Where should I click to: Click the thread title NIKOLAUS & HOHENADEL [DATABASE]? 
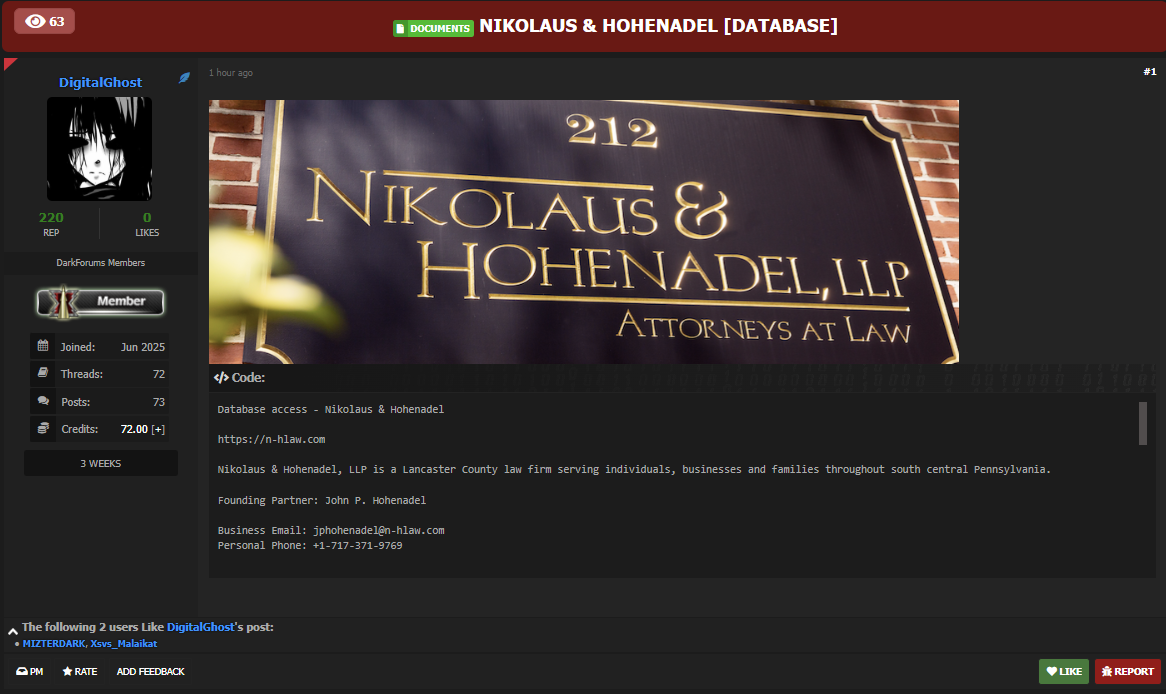[x=658, y=26]
